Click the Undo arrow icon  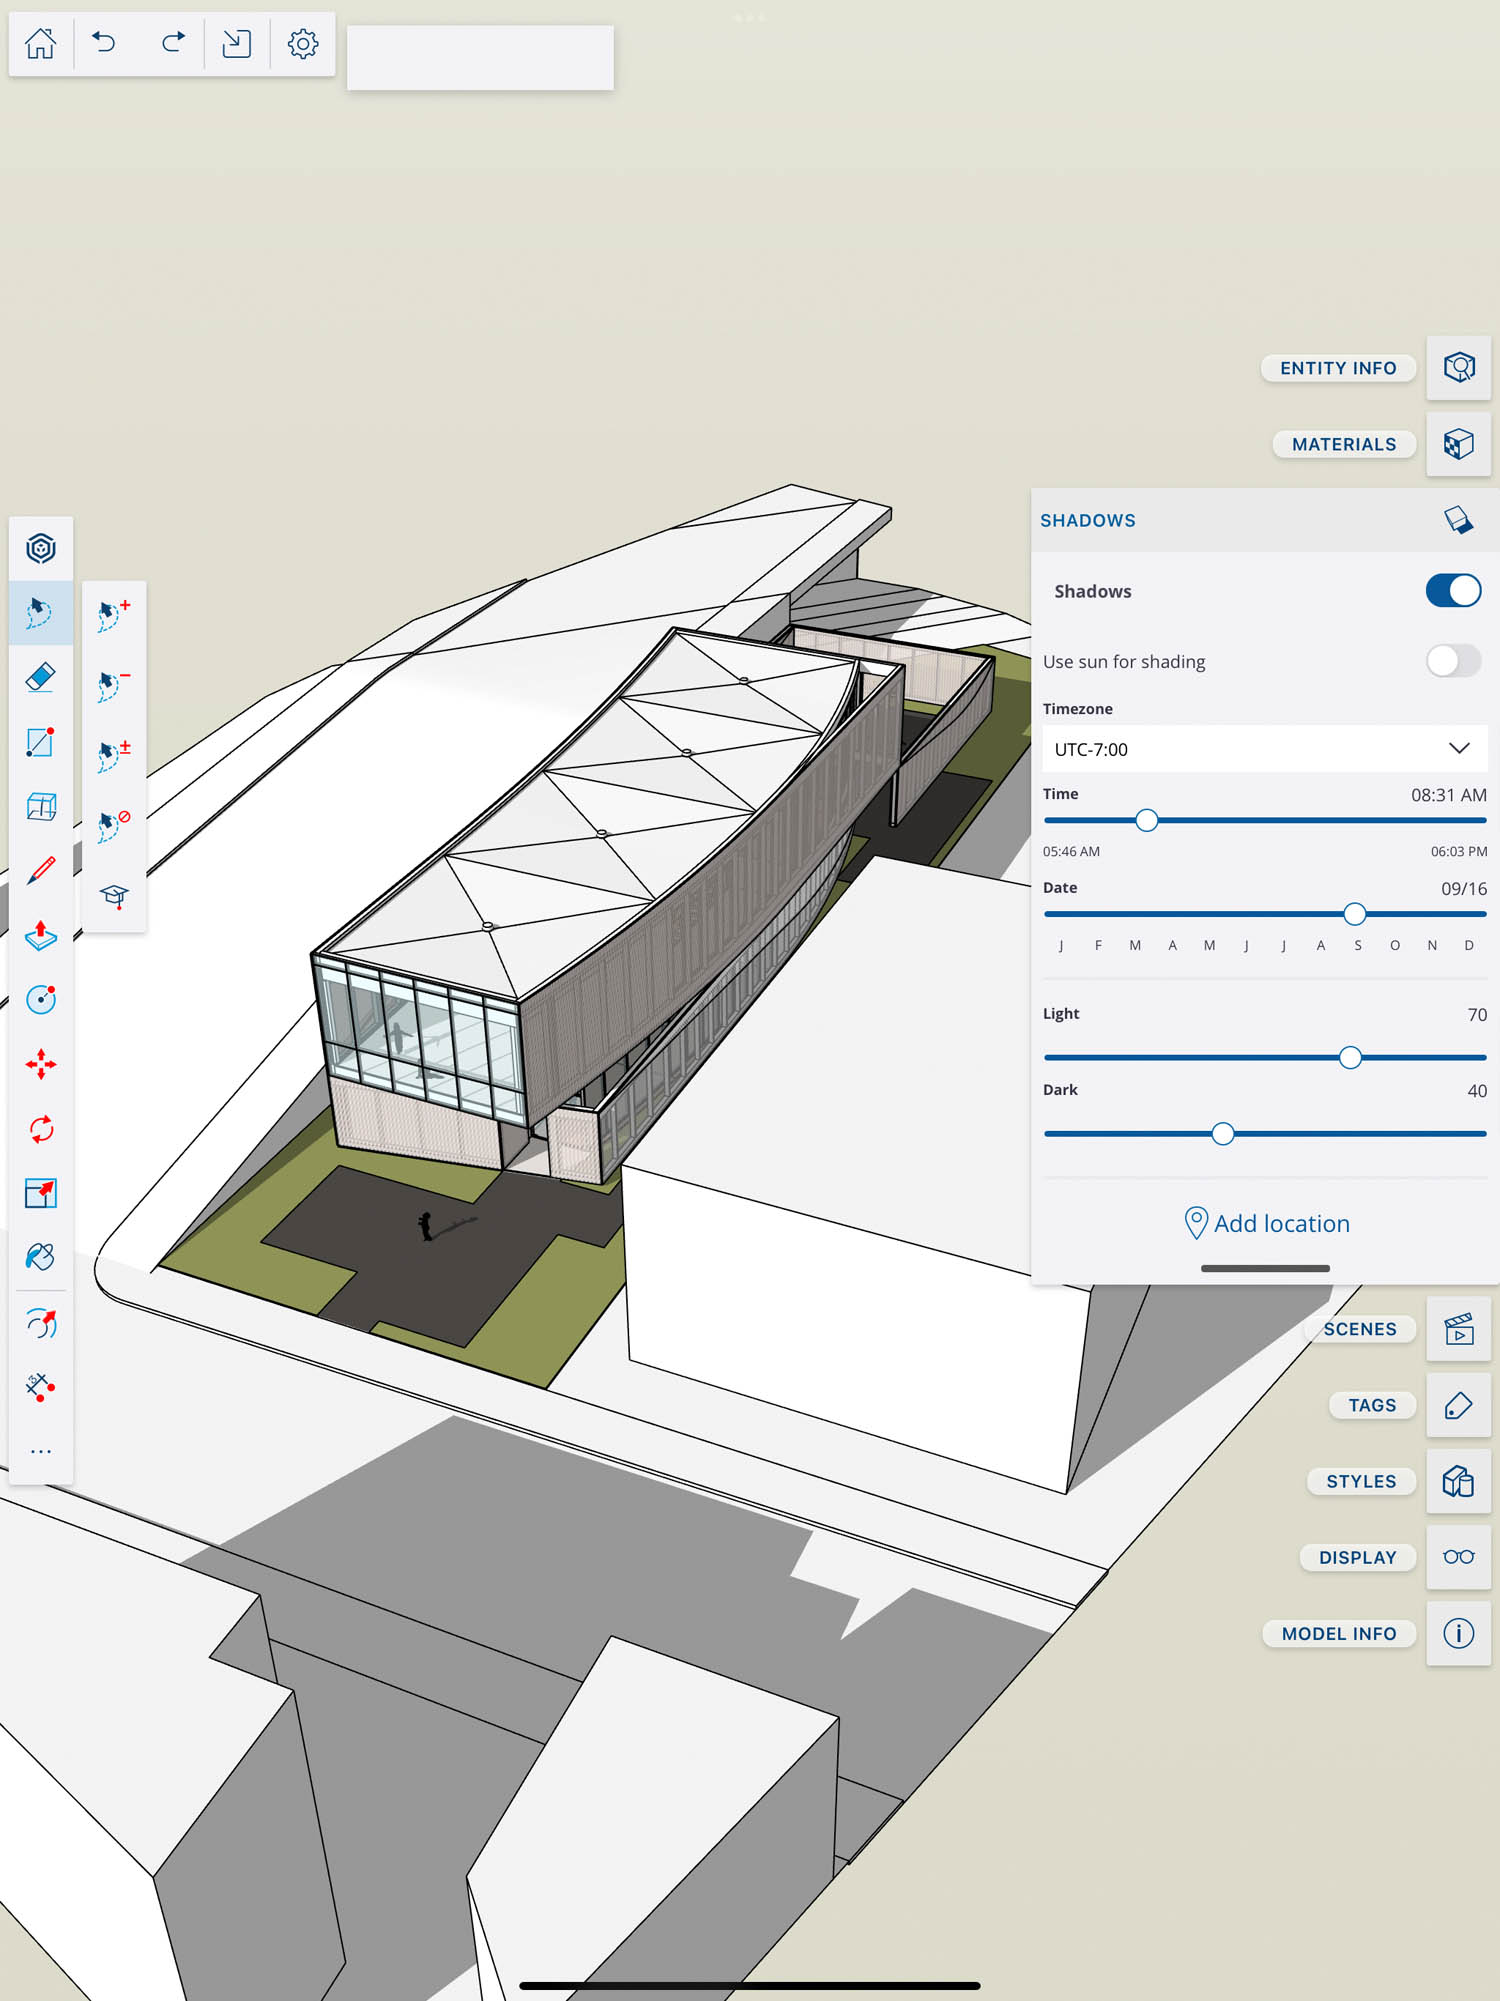tap(105, 43)
